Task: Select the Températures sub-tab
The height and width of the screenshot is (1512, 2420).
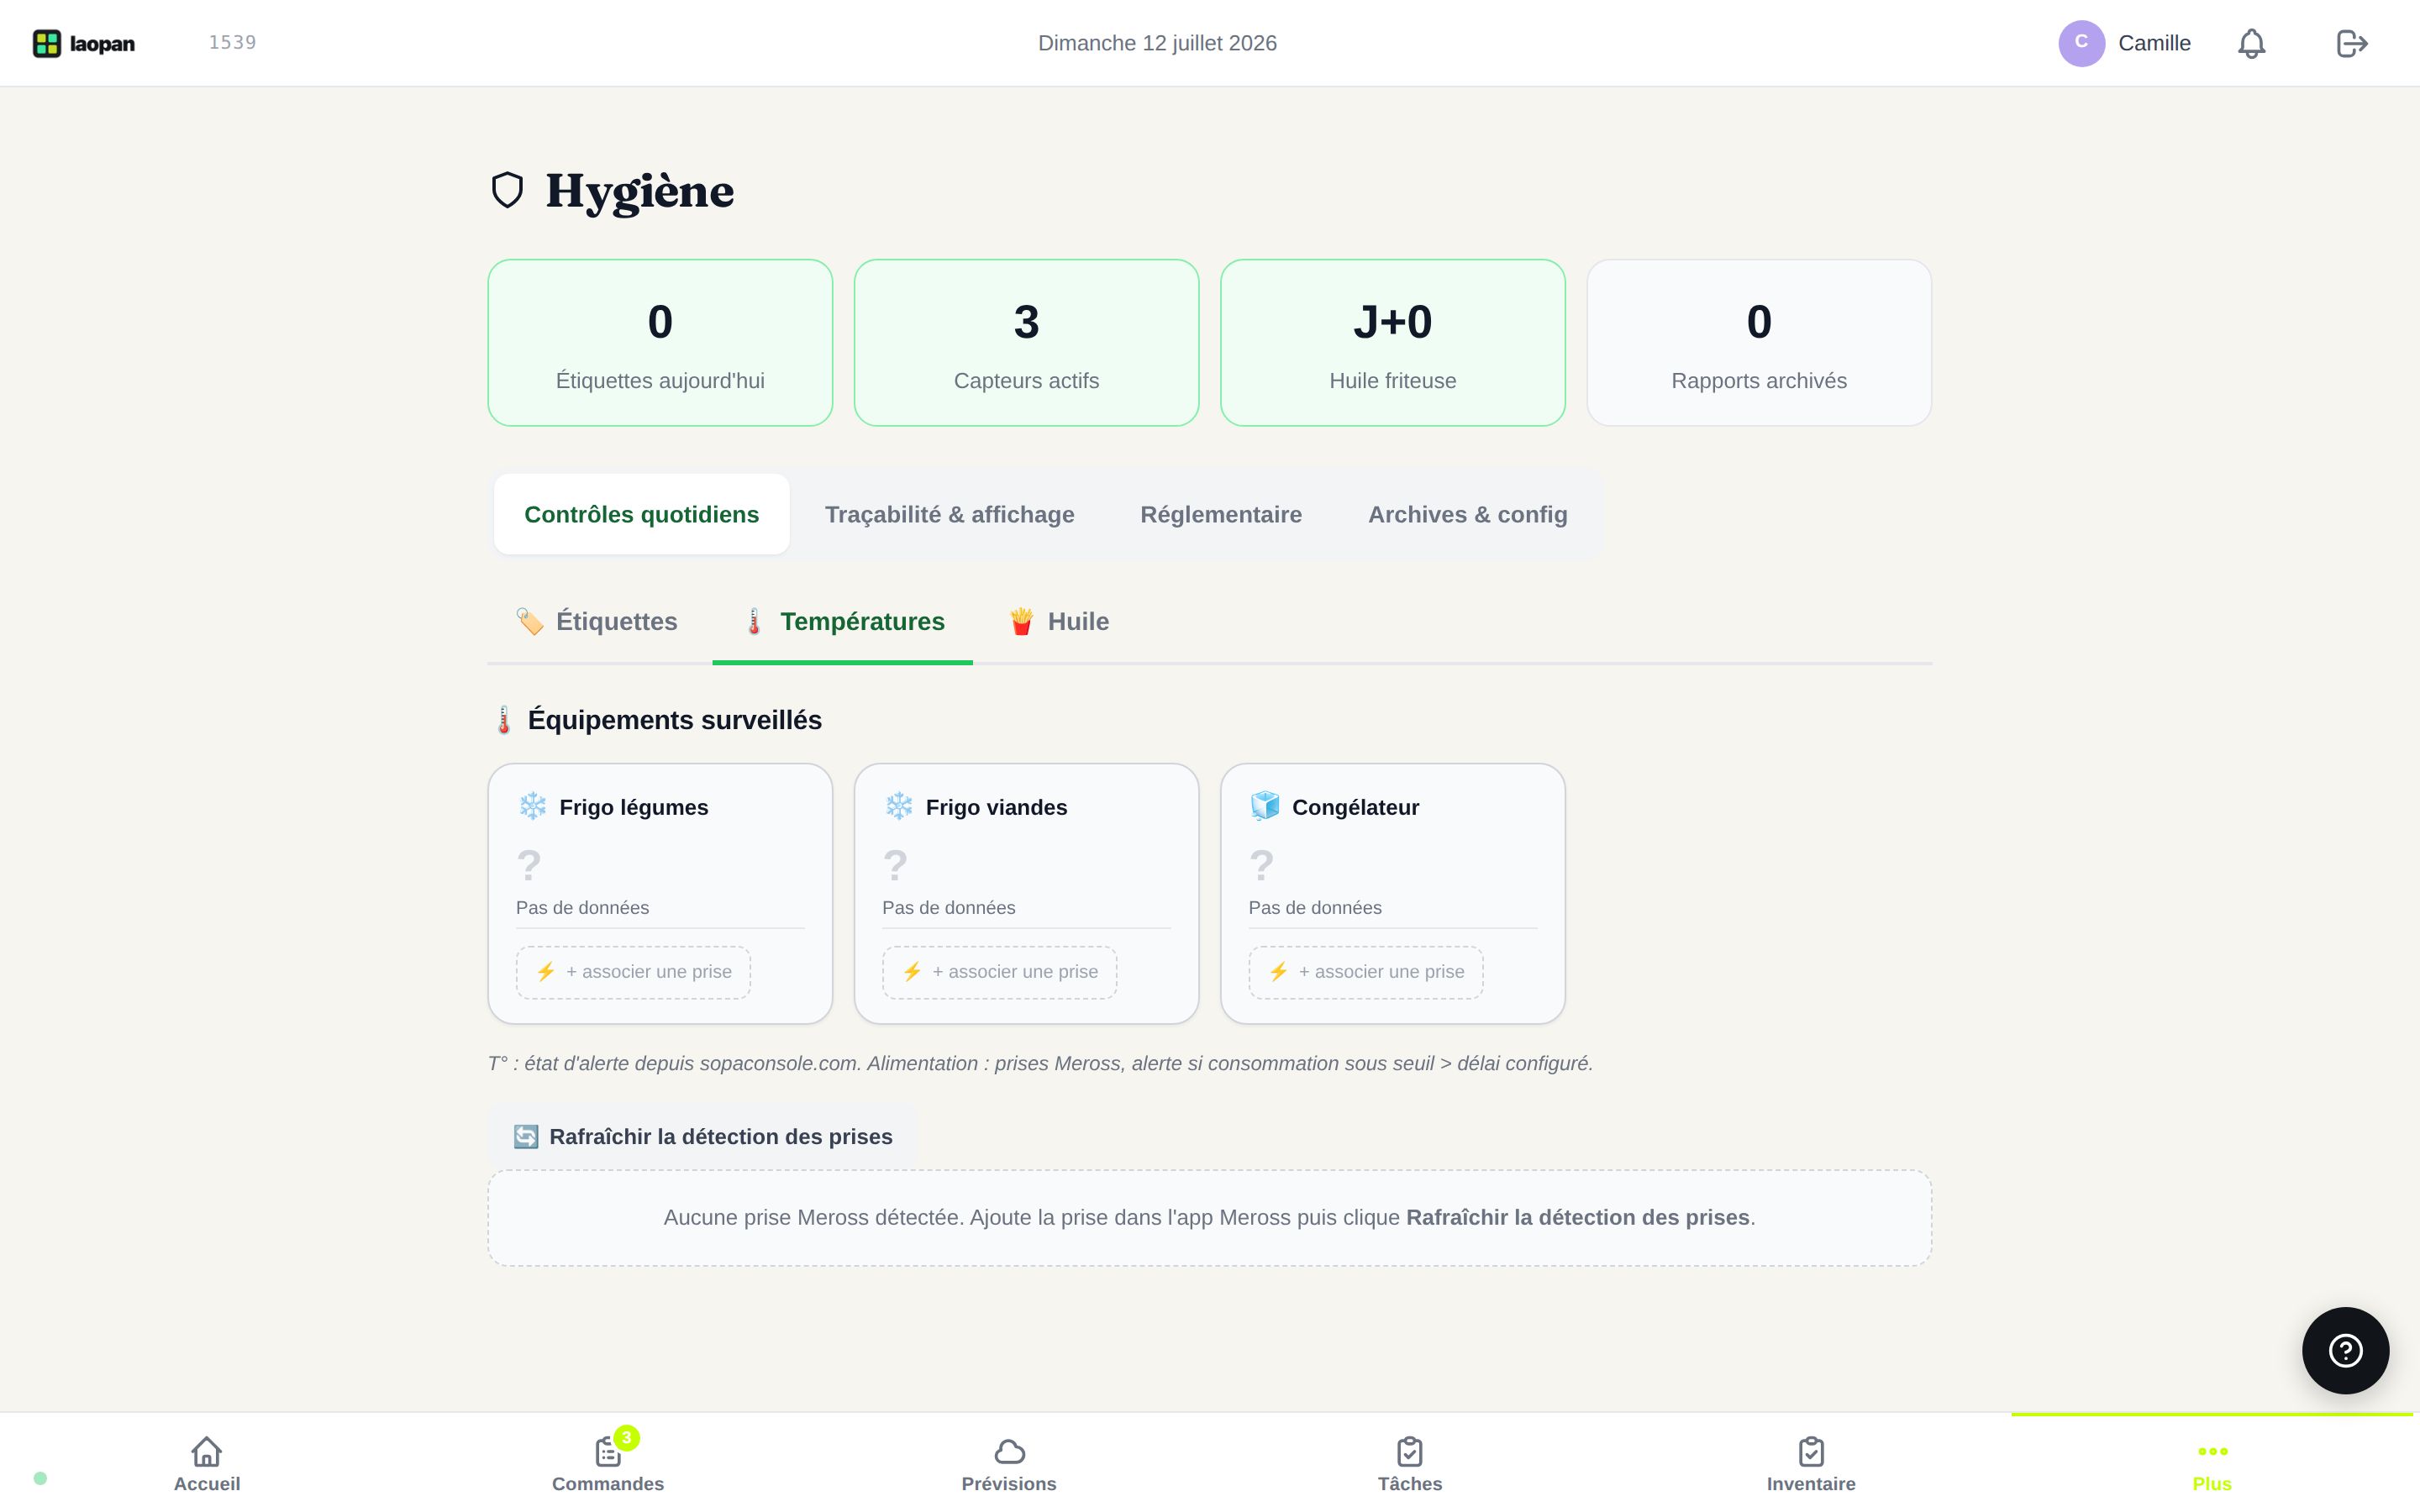Action: pos(842,621)
